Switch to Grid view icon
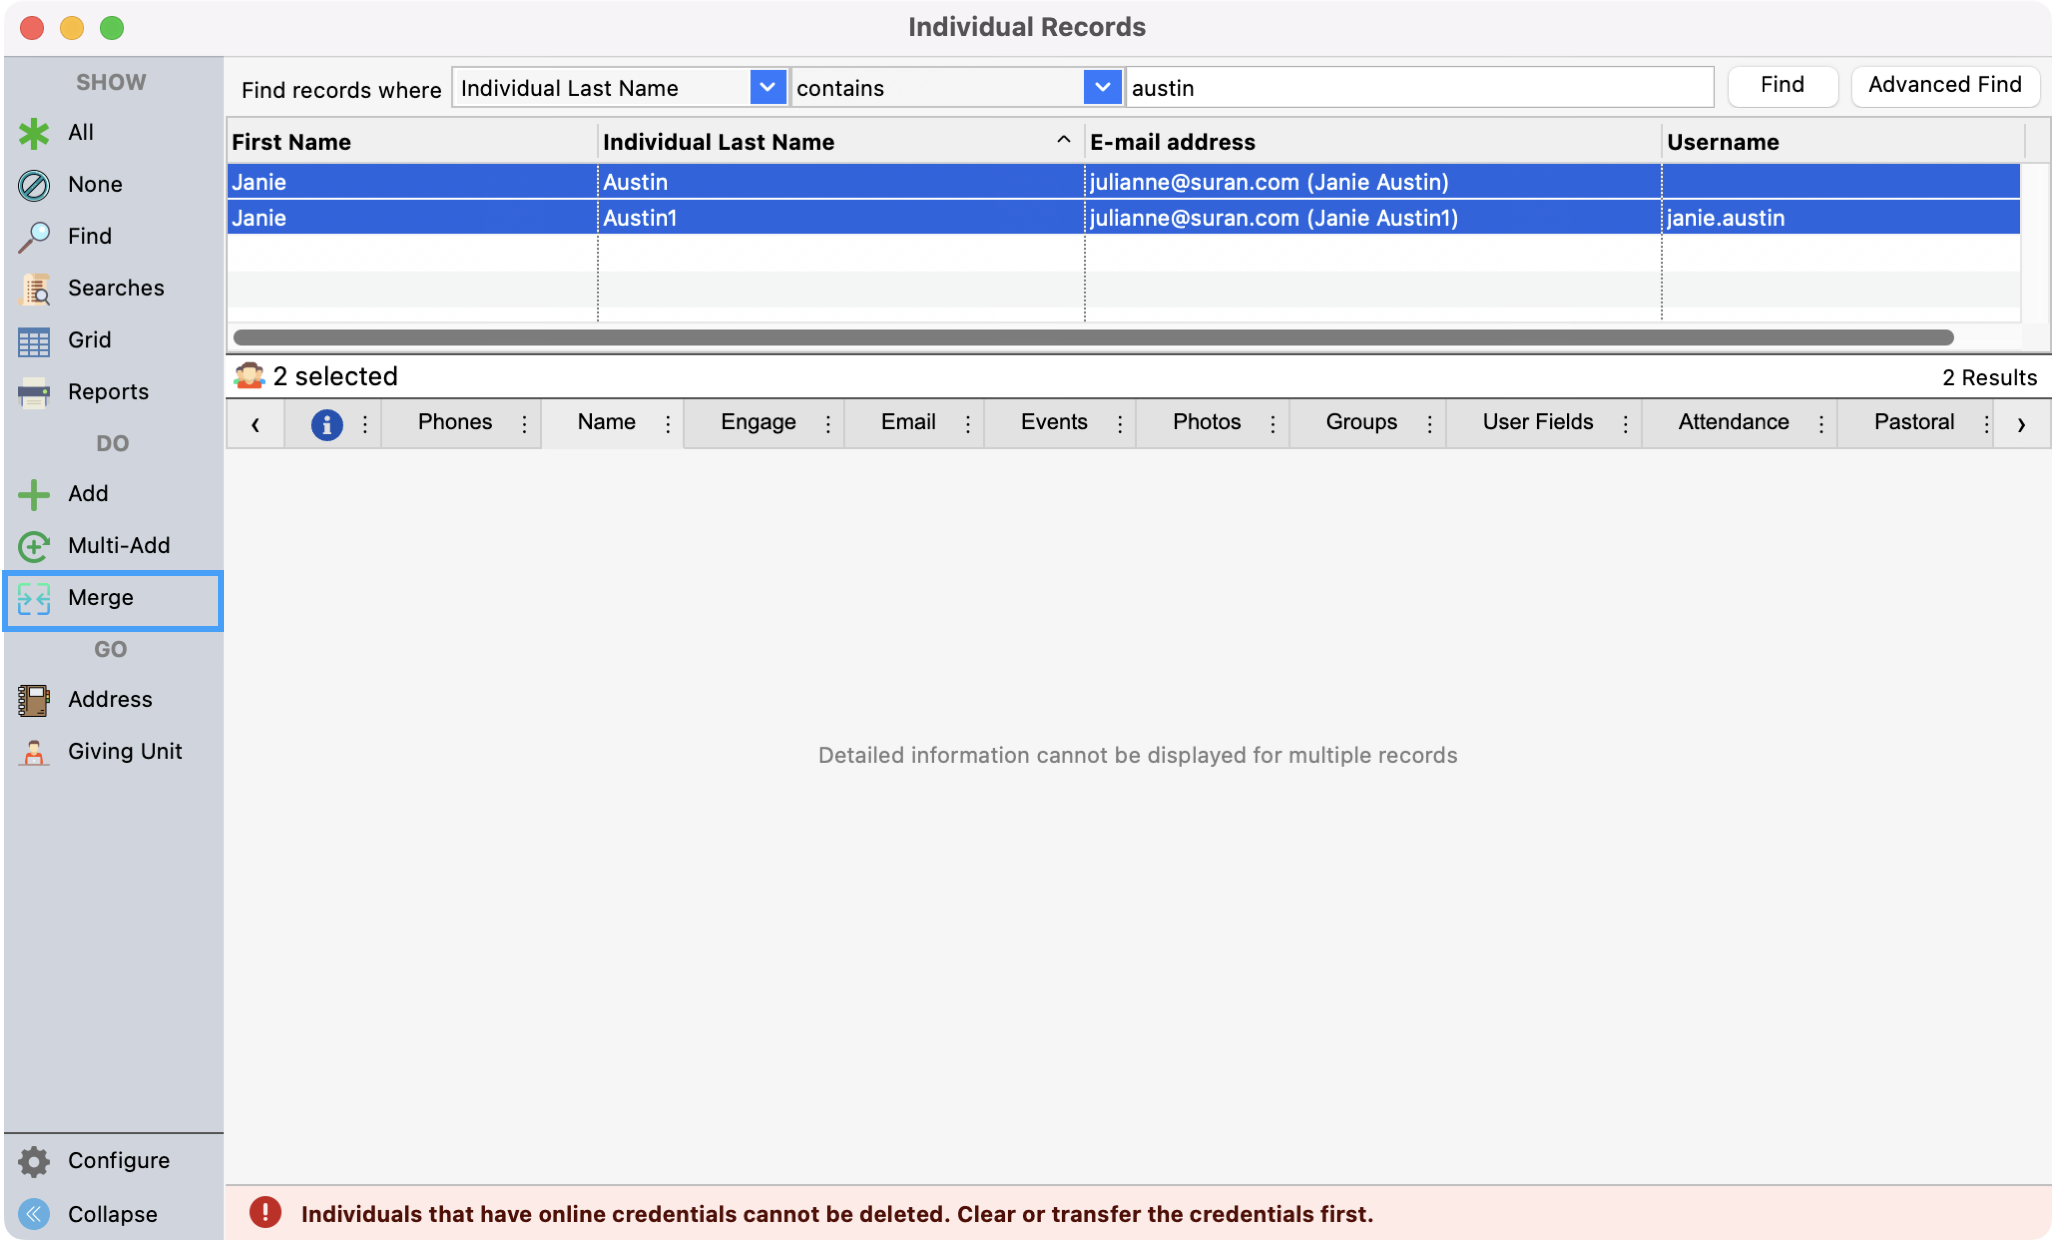 click(x=34, y=341)
